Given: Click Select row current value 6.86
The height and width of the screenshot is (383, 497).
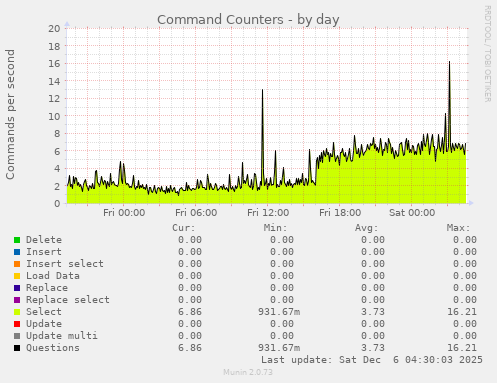Looking at the screenshot, I should click(190, 312).
